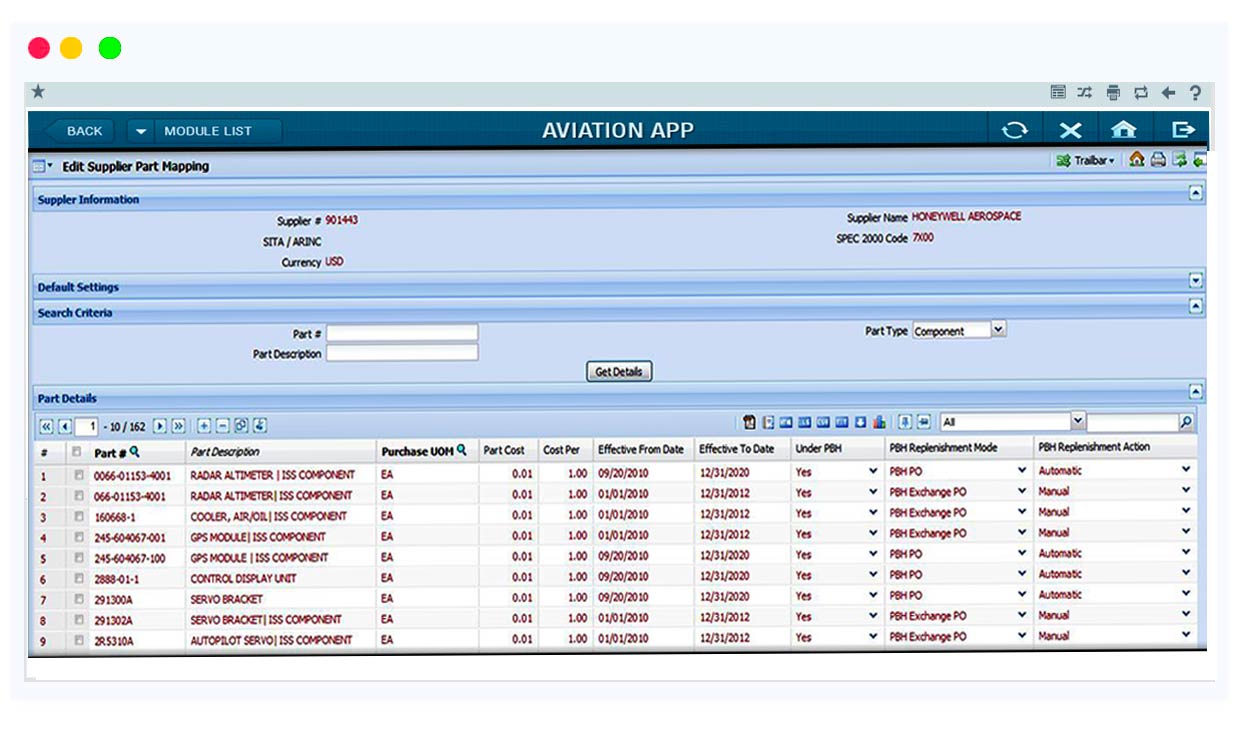
Task: Click the RADAR ALTIMETER description in row 1
Action: [272, 475]
